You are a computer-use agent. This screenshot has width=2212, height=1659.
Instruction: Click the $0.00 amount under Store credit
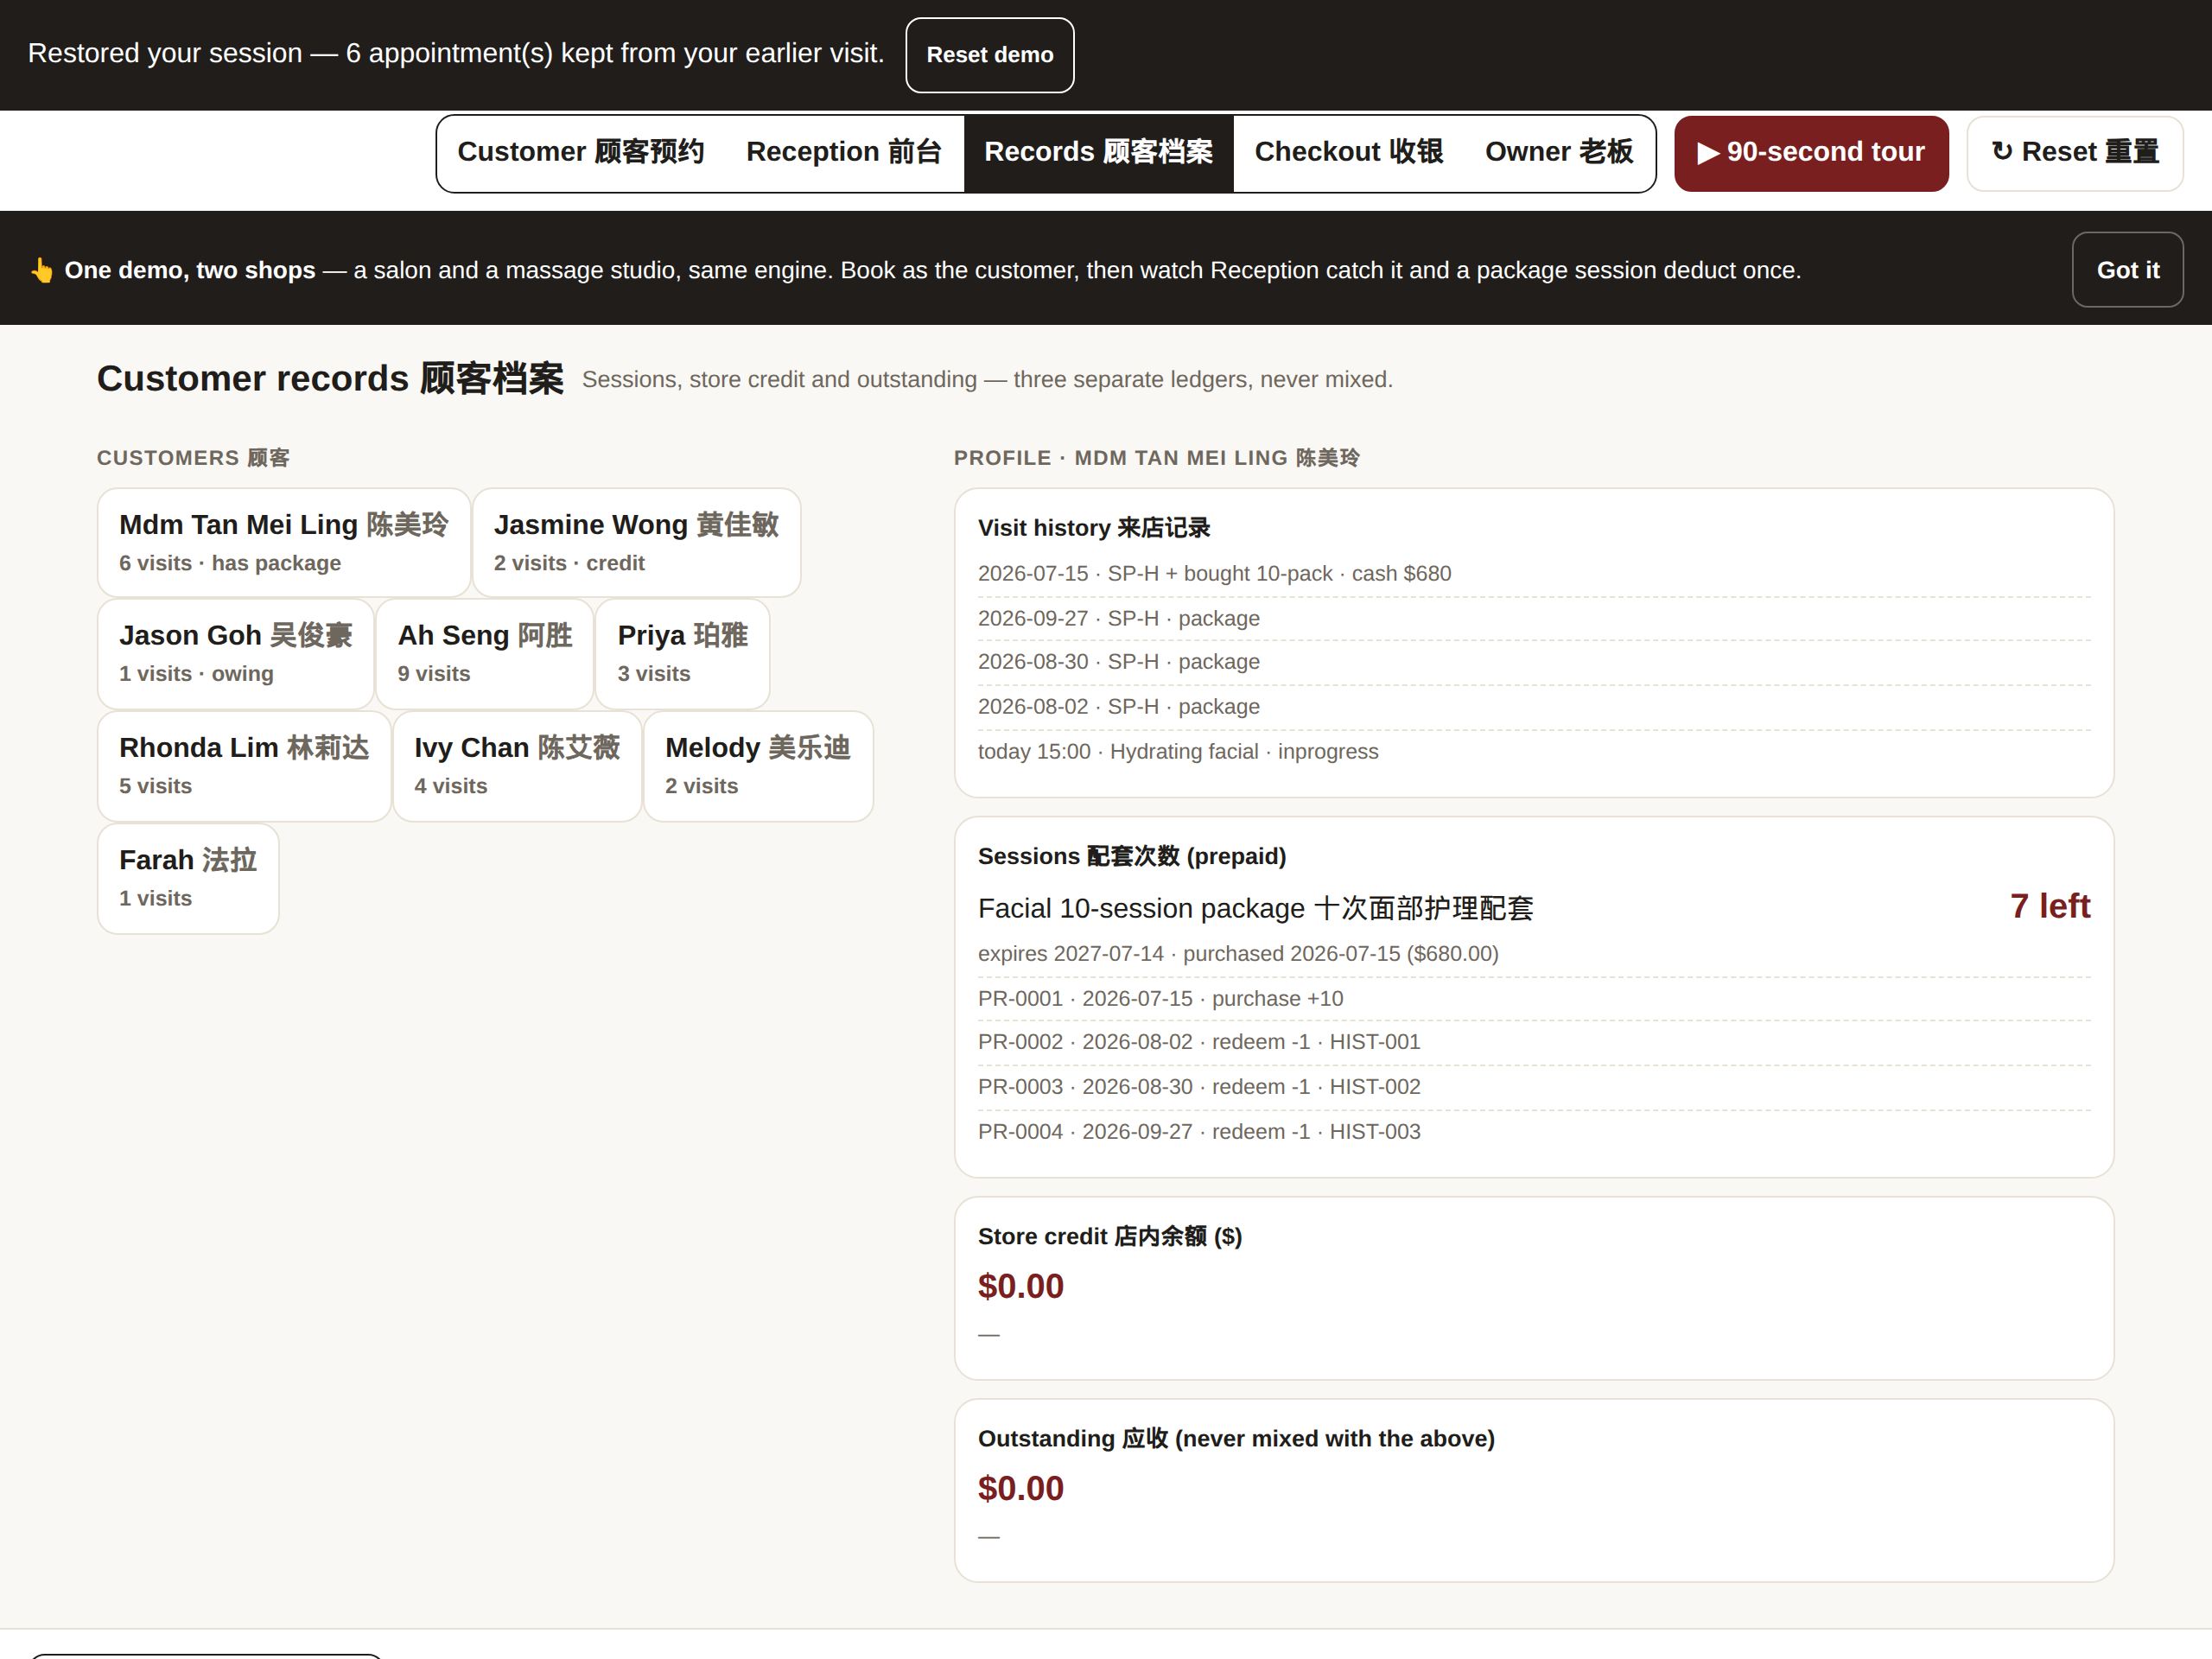(1020, 1286)
